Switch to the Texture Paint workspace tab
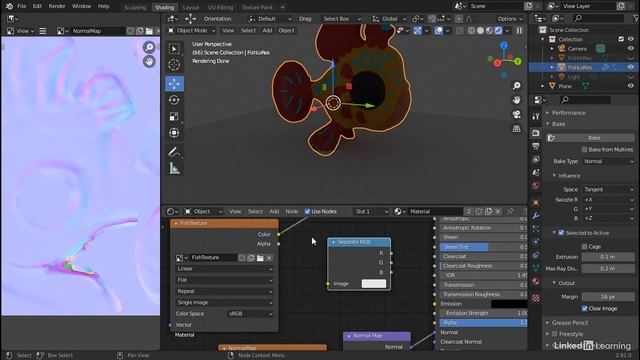 click(257, 7)
